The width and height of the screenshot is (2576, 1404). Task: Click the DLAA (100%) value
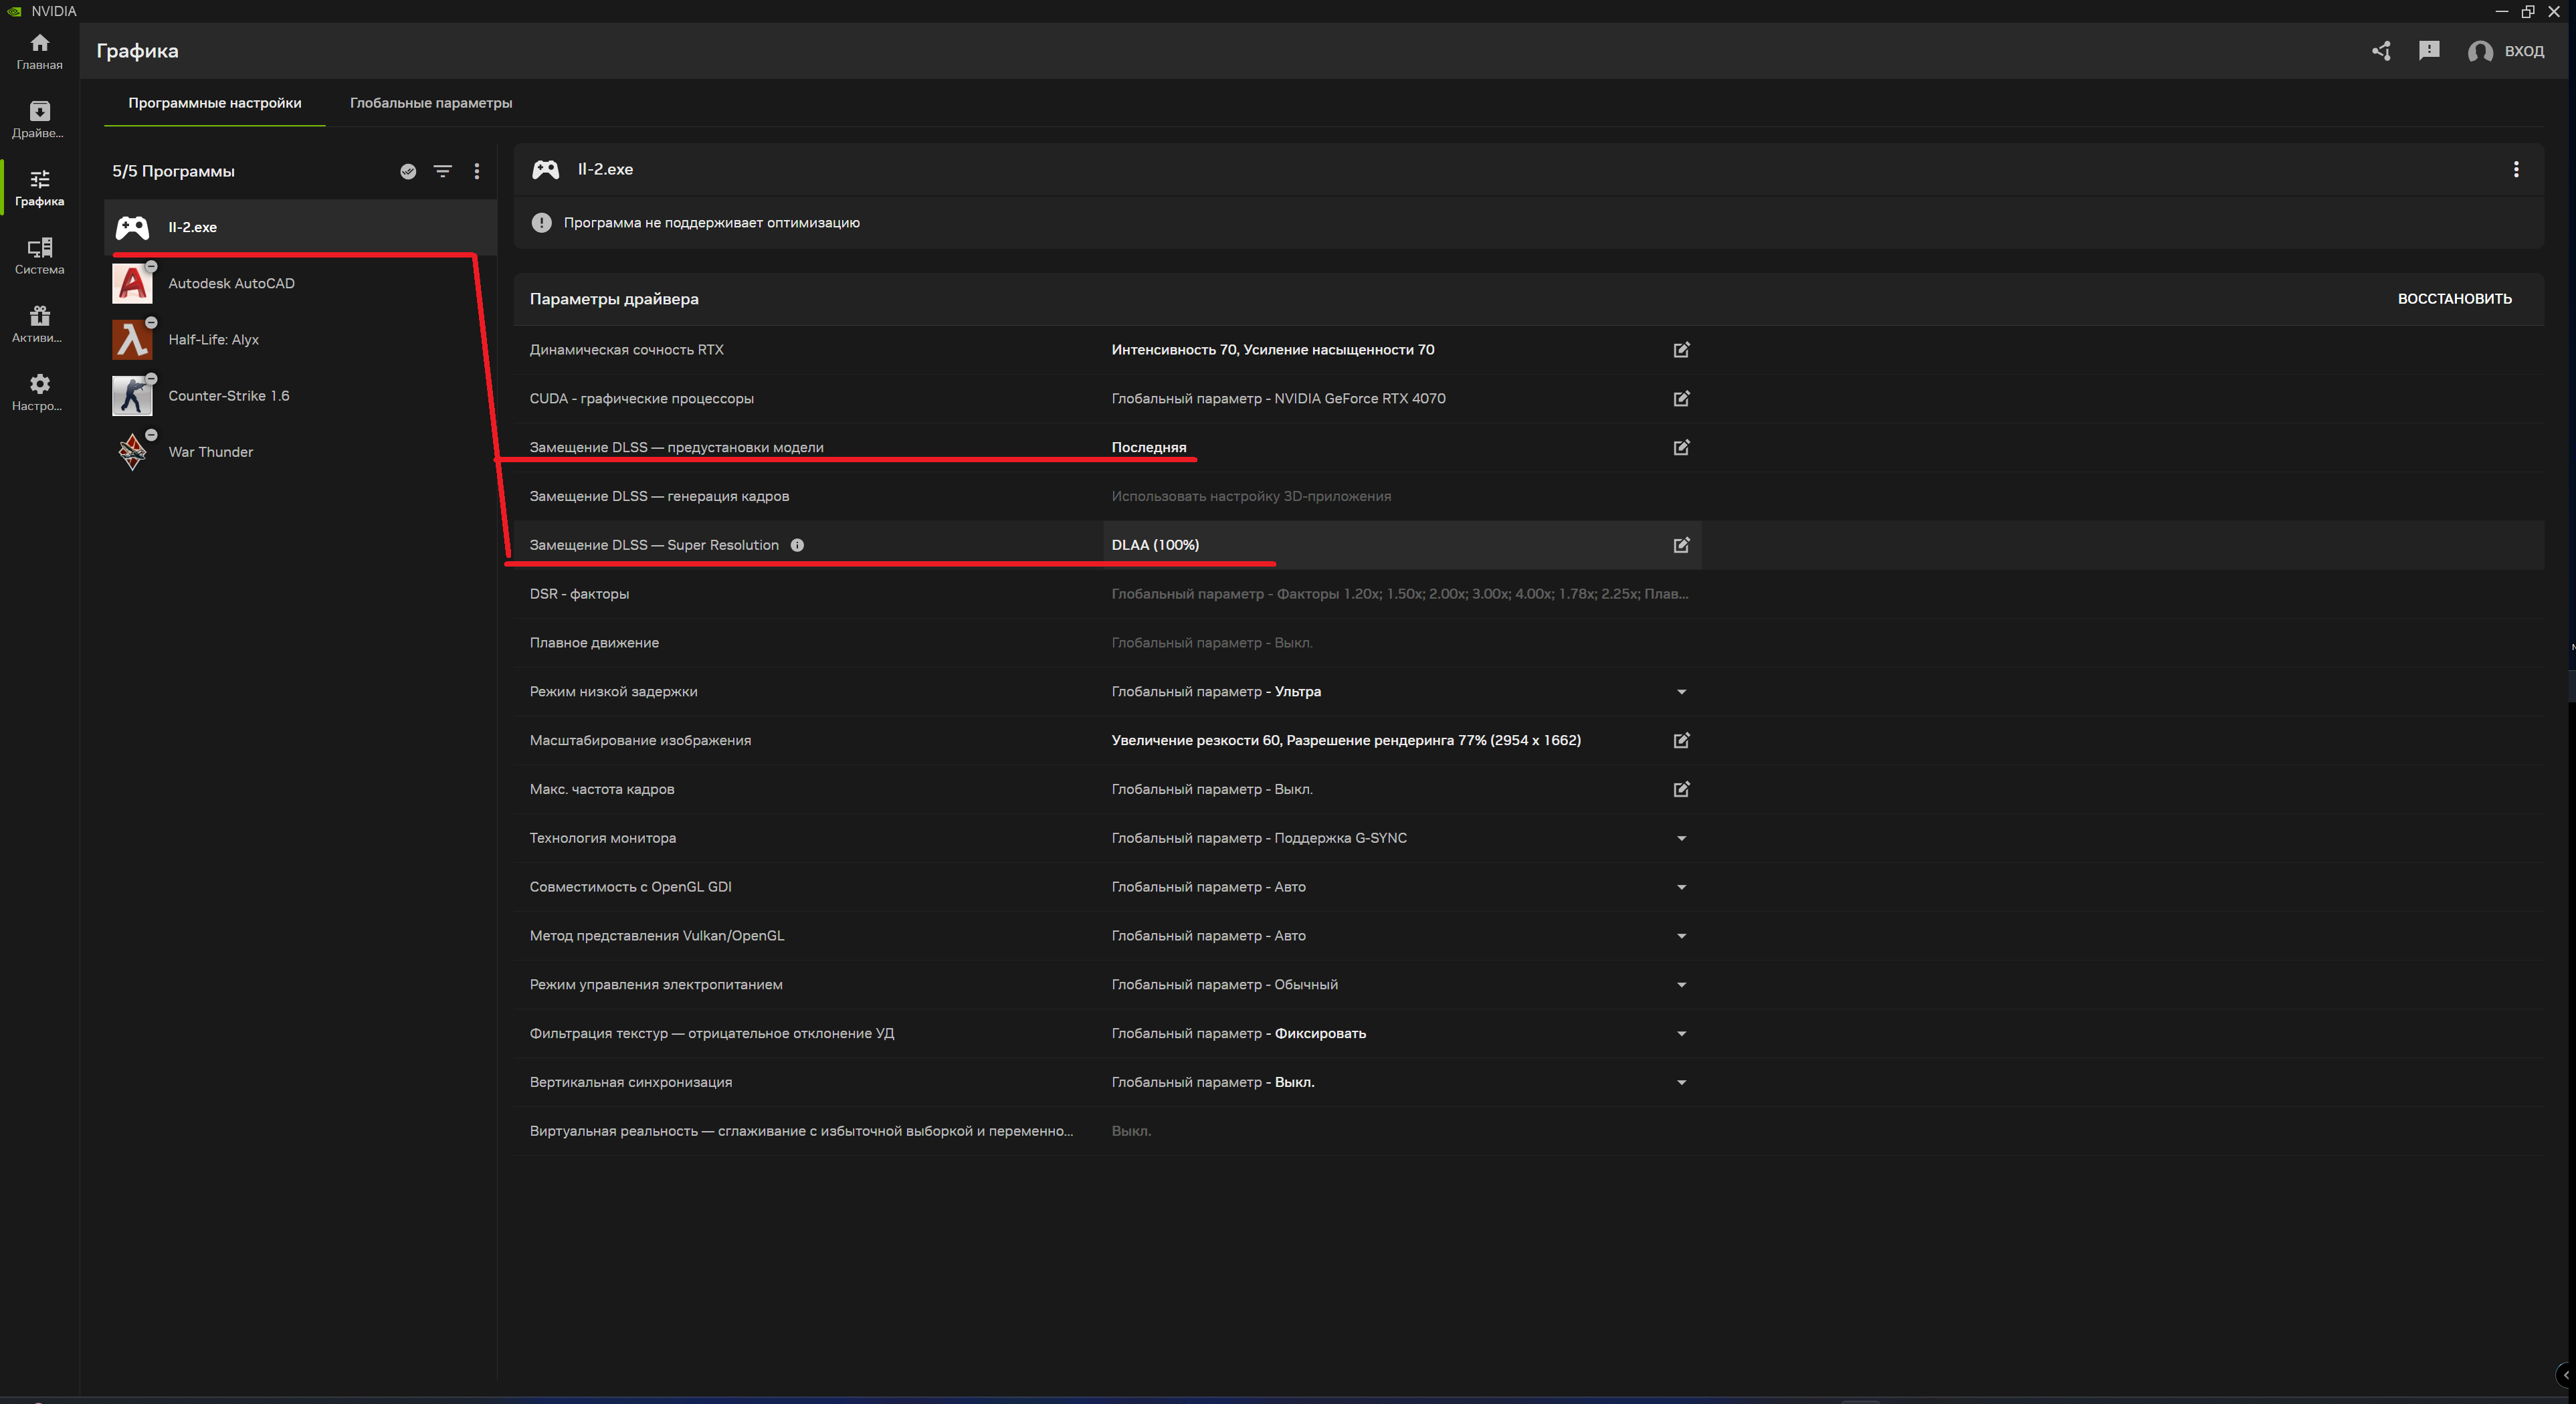coord(1155,545)
